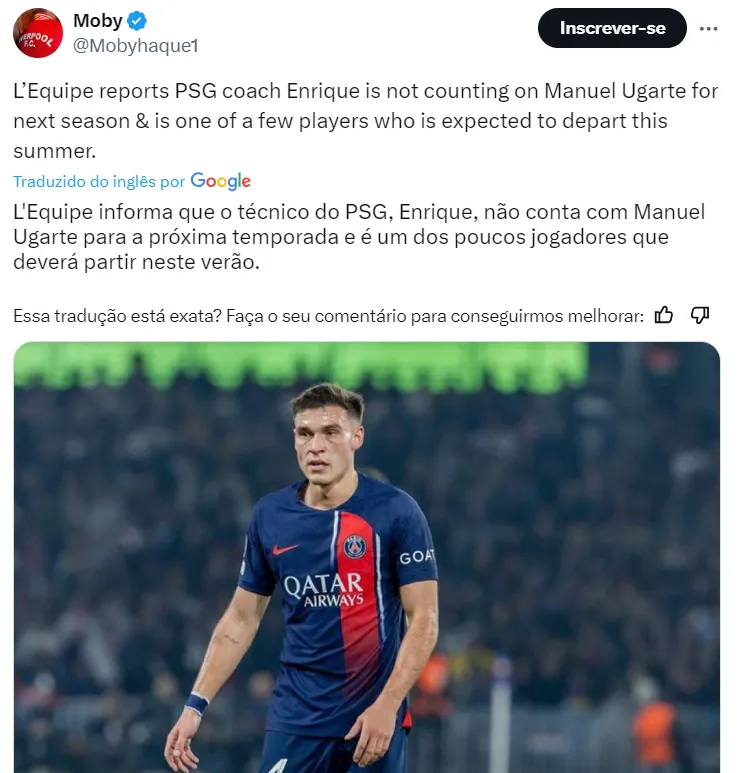741x773 pixels.
Task: Click the "Essa tradução está exata?" prompt
Action: 328,316
